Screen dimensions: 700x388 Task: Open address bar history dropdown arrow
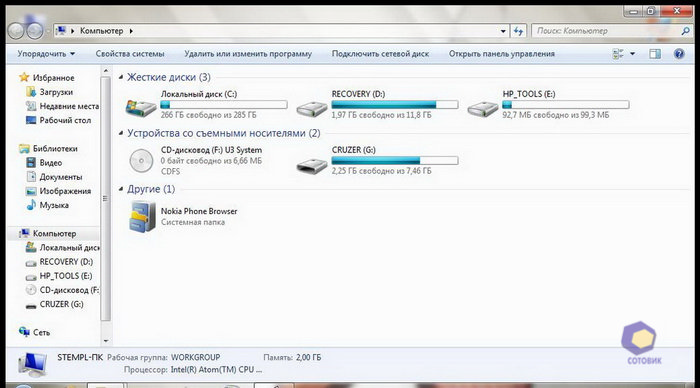(x=503, y=31)
